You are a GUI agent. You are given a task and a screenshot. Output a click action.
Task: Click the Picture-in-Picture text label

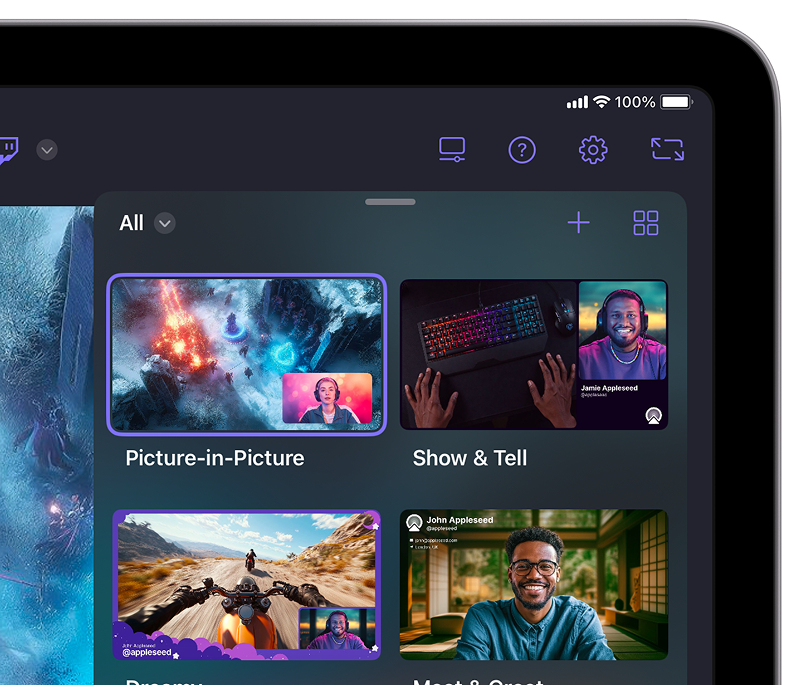pyautogui.click(x=214, y=458)
